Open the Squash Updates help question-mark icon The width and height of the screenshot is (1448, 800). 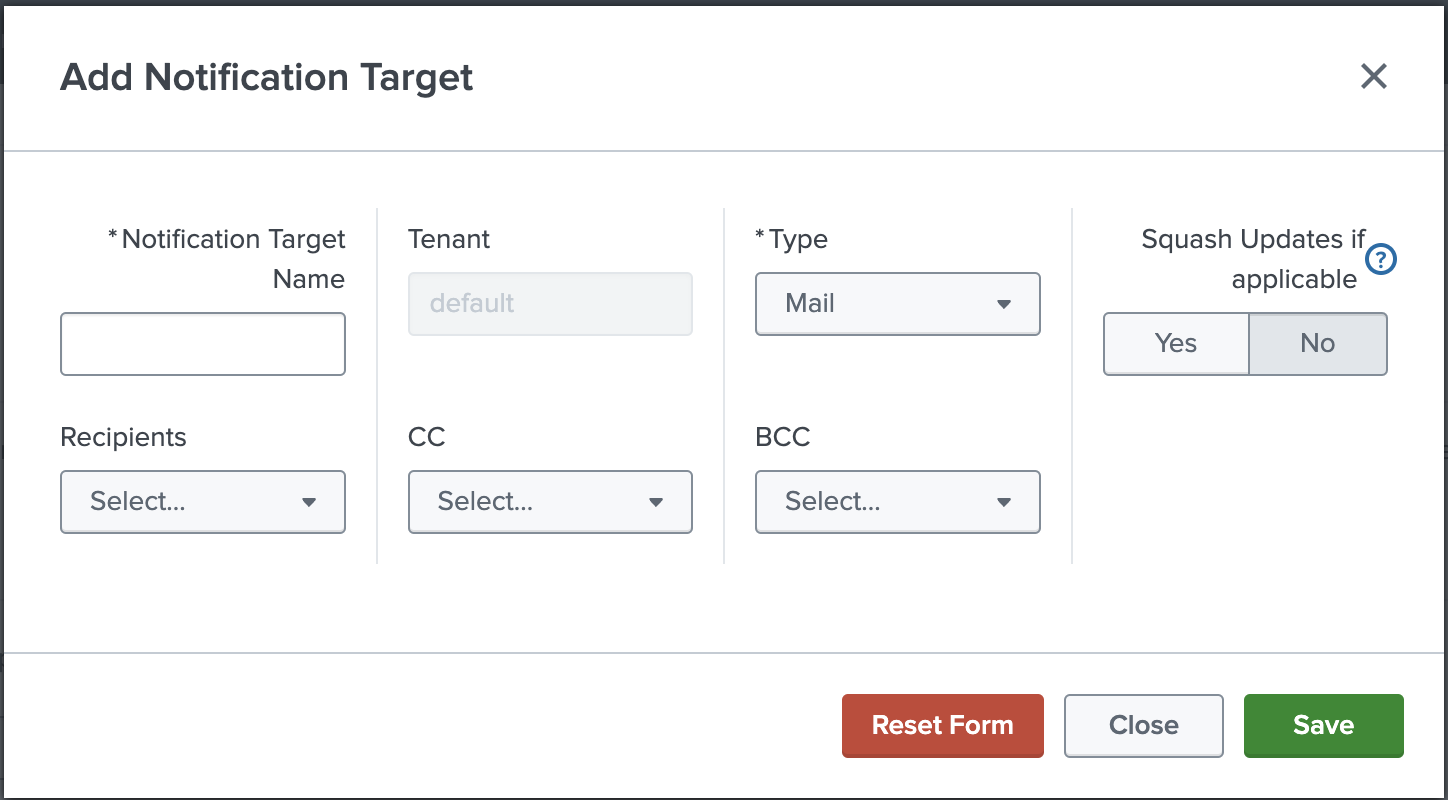[x=1381, y=260]
